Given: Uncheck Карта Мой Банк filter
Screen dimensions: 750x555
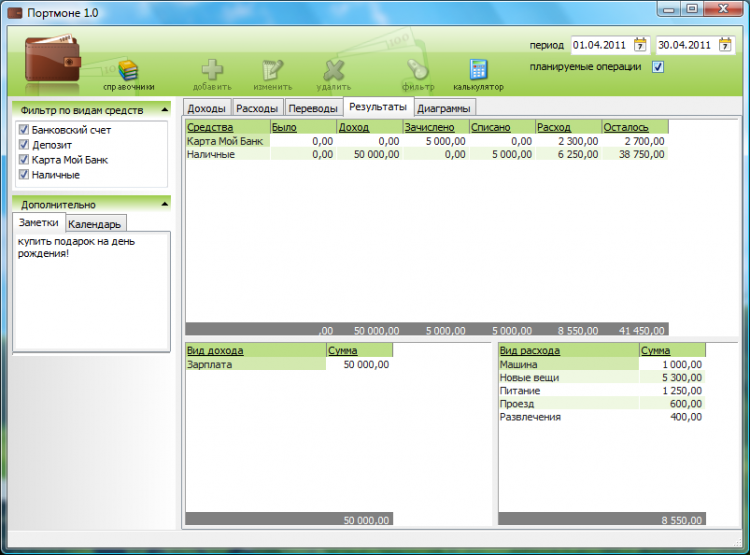Looking at the screenshot, I should tap(23, 159).
